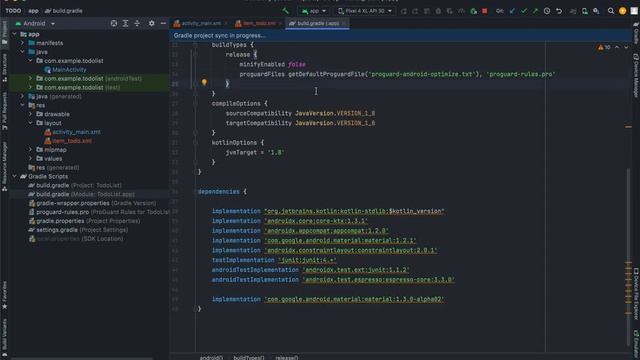Click build.gradle in the navigation breadcrumb
640x360 pixels.
coord(64,11)
